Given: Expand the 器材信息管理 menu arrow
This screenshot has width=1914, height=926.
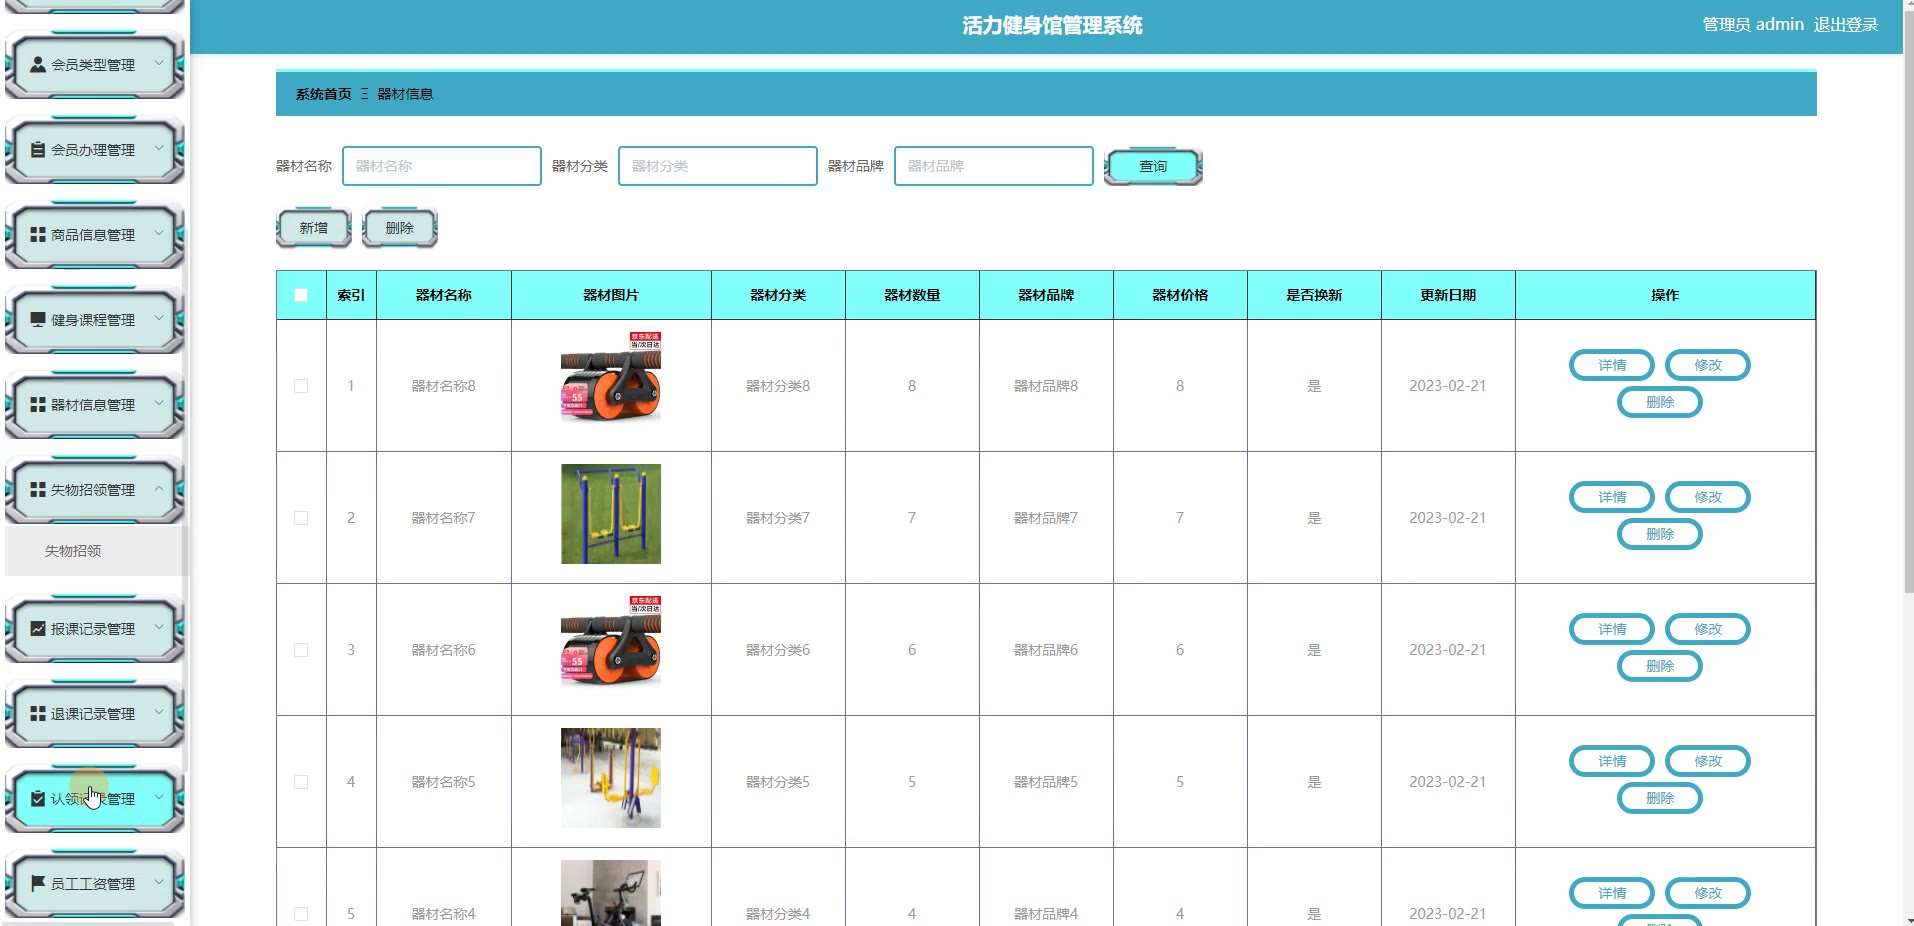Looking at the screenshot, I should coord(158,404).
